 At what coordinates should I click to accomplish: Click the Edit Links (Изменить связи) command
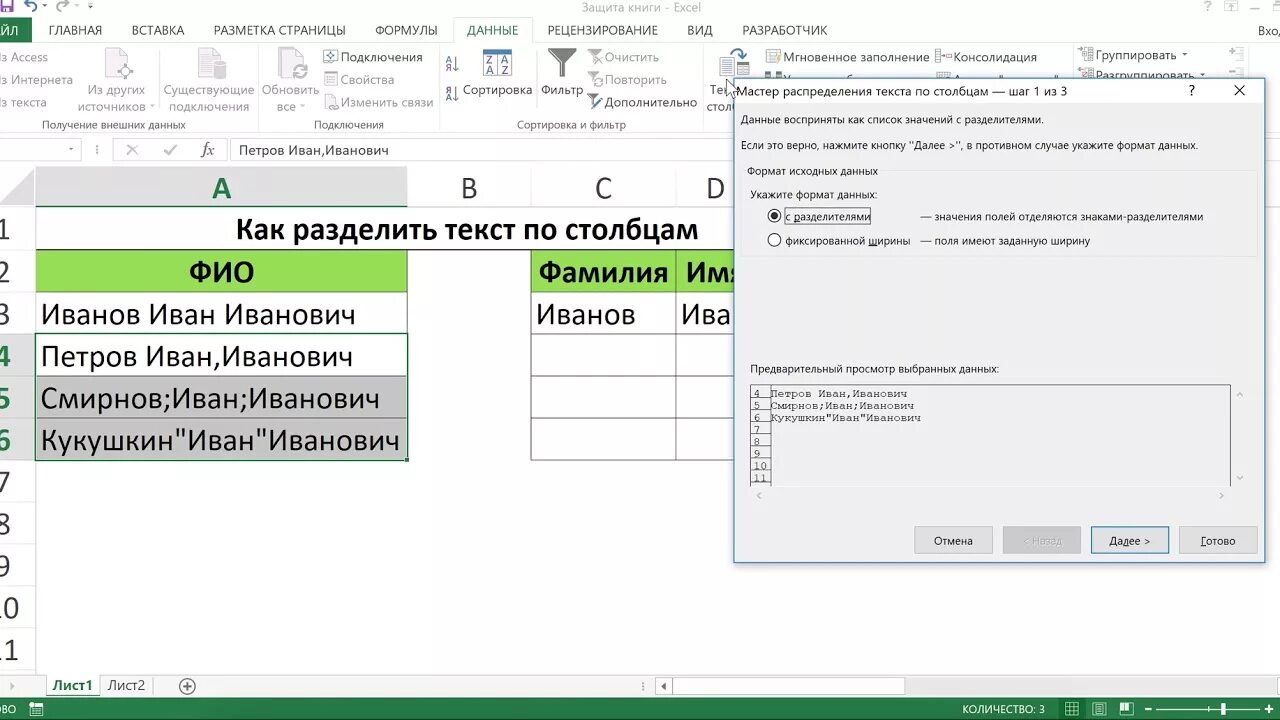tap(378, 102)
